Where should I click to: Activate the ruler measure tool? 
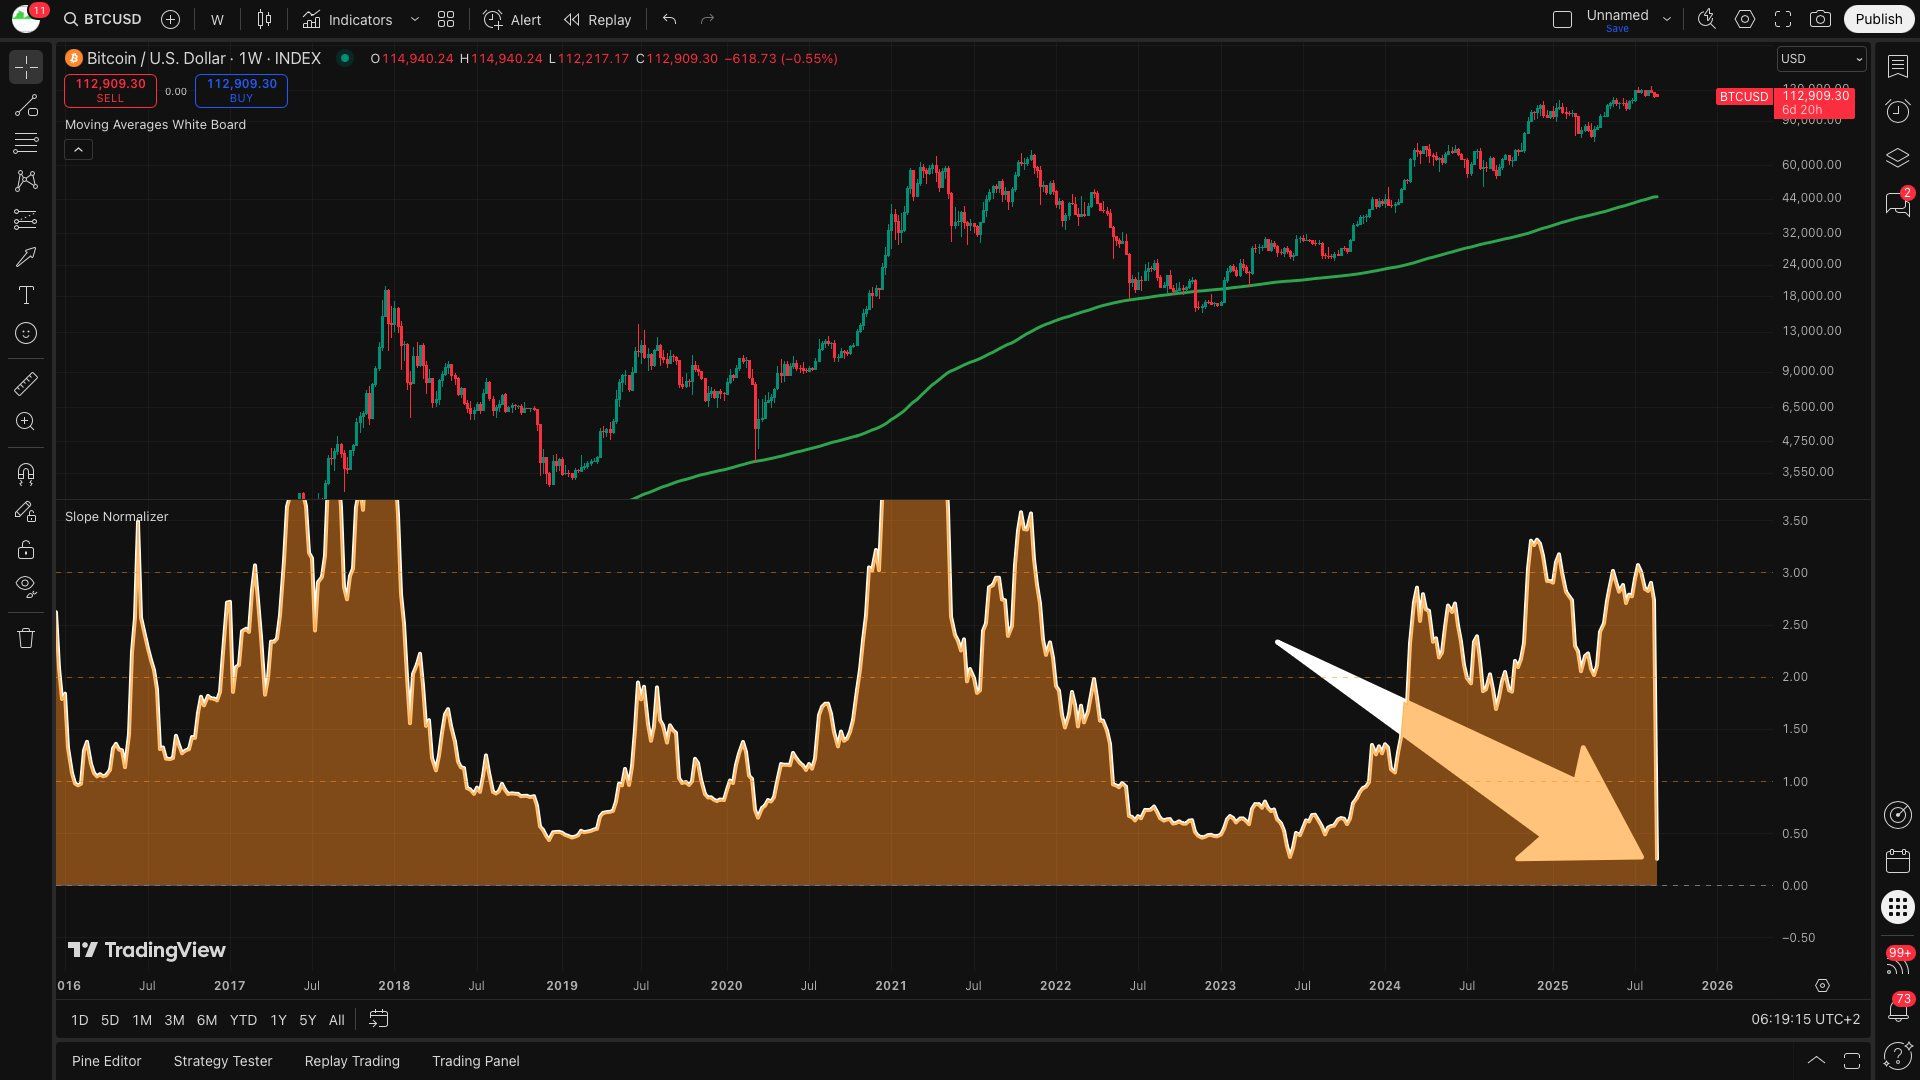pyautogui.click(x=26, y=383)
